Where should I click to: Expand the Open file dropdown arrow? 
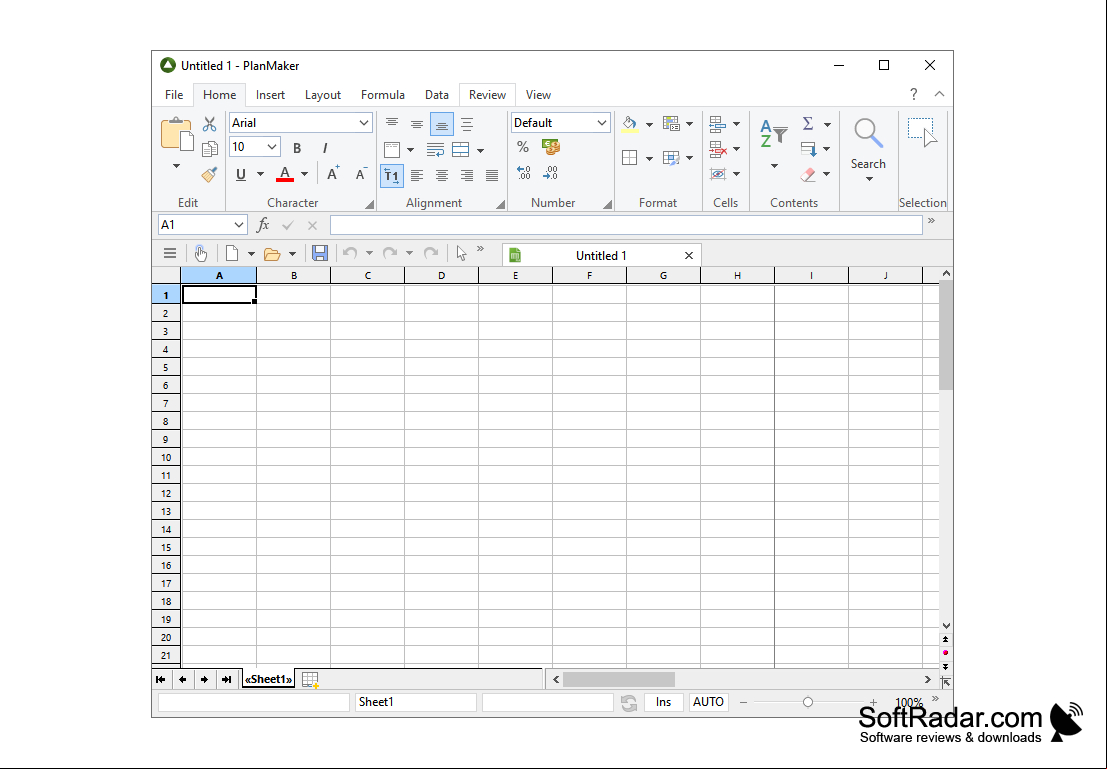click(x=292, y=254)
